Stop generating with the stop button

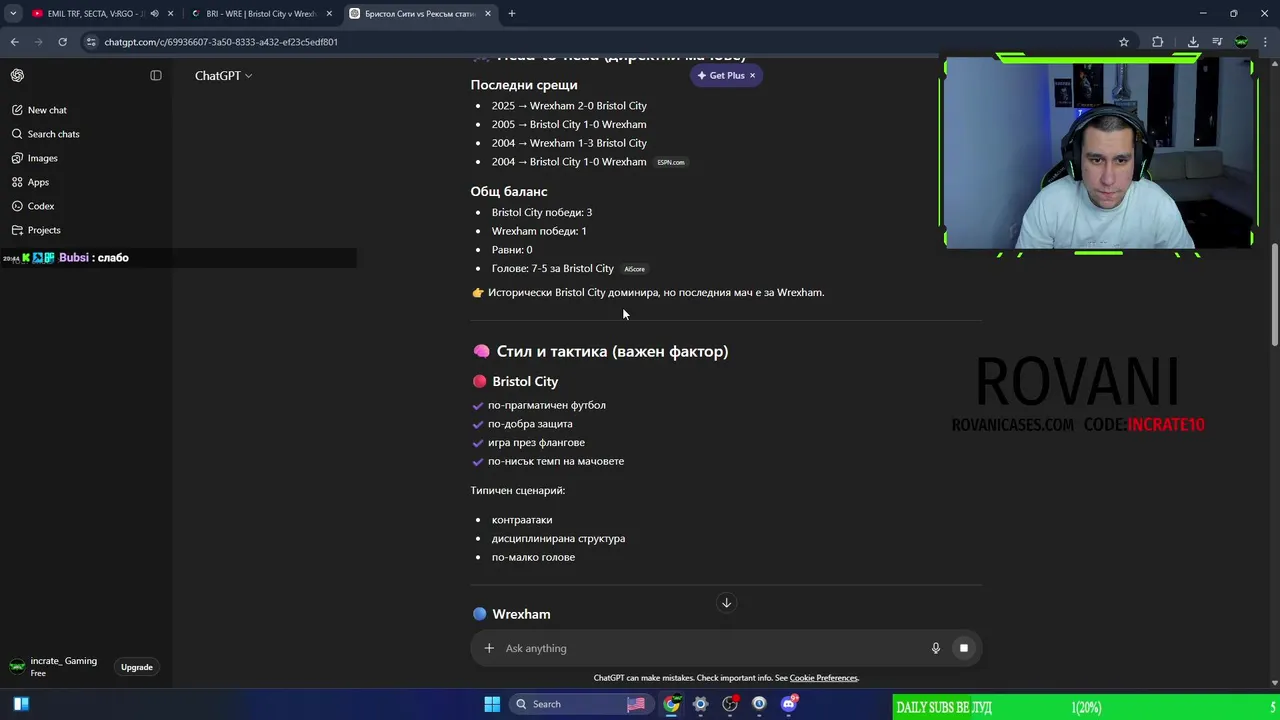pyautogui.click(x=964, y=648)
